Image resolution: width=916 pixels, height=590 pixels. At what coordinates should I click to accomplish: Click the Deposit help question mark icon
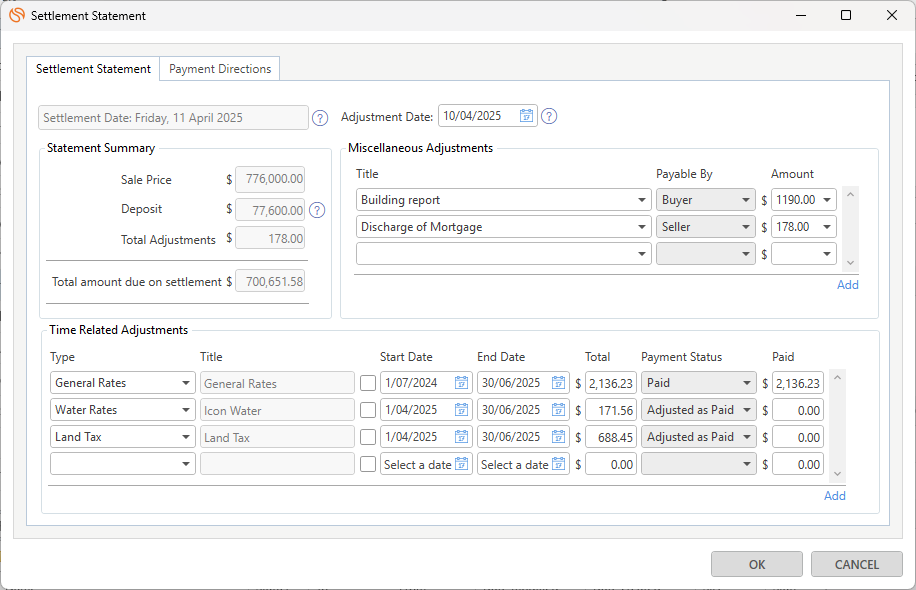click(x=317, y=210)
